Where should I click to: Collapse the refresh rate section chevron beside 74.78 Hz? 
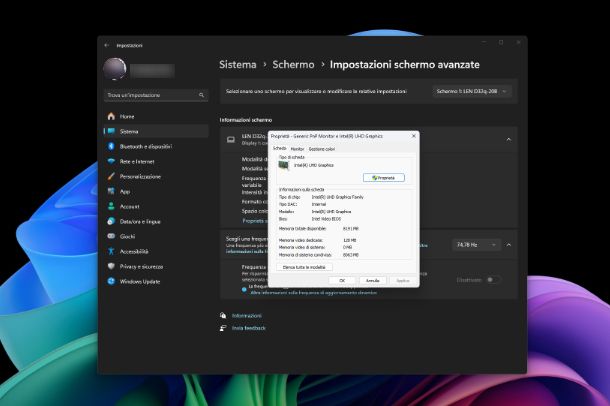[508, 245]
